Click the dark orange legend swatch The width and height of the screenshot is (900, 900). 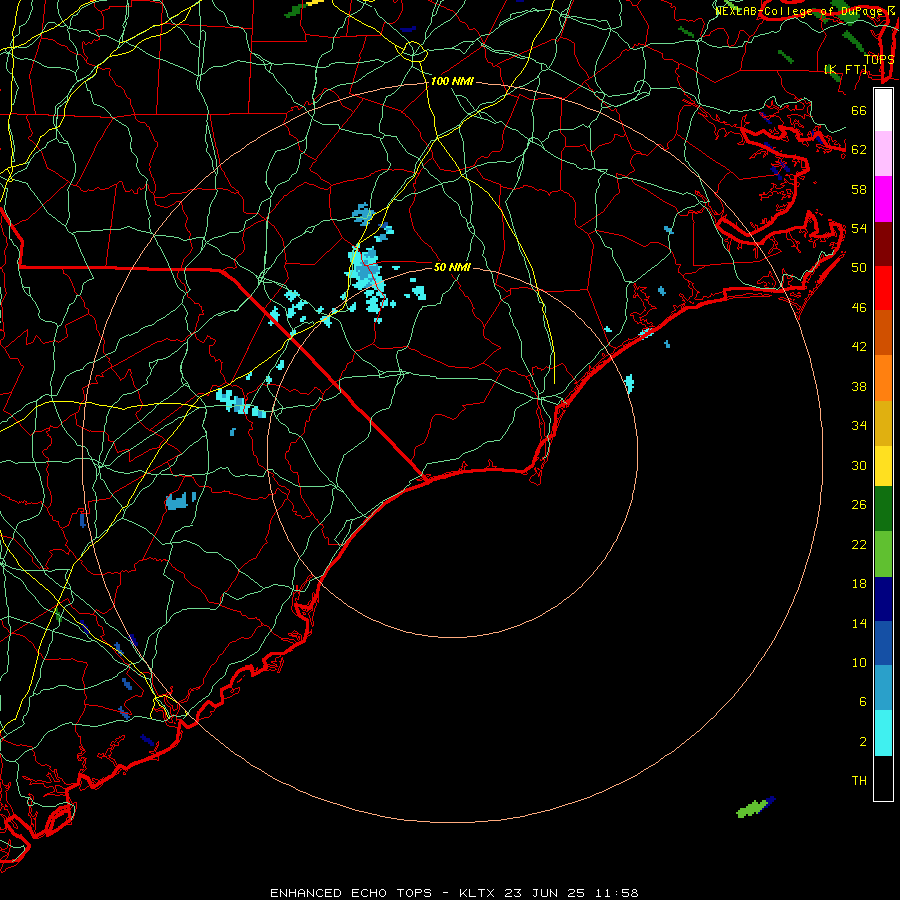click(883, 333)
